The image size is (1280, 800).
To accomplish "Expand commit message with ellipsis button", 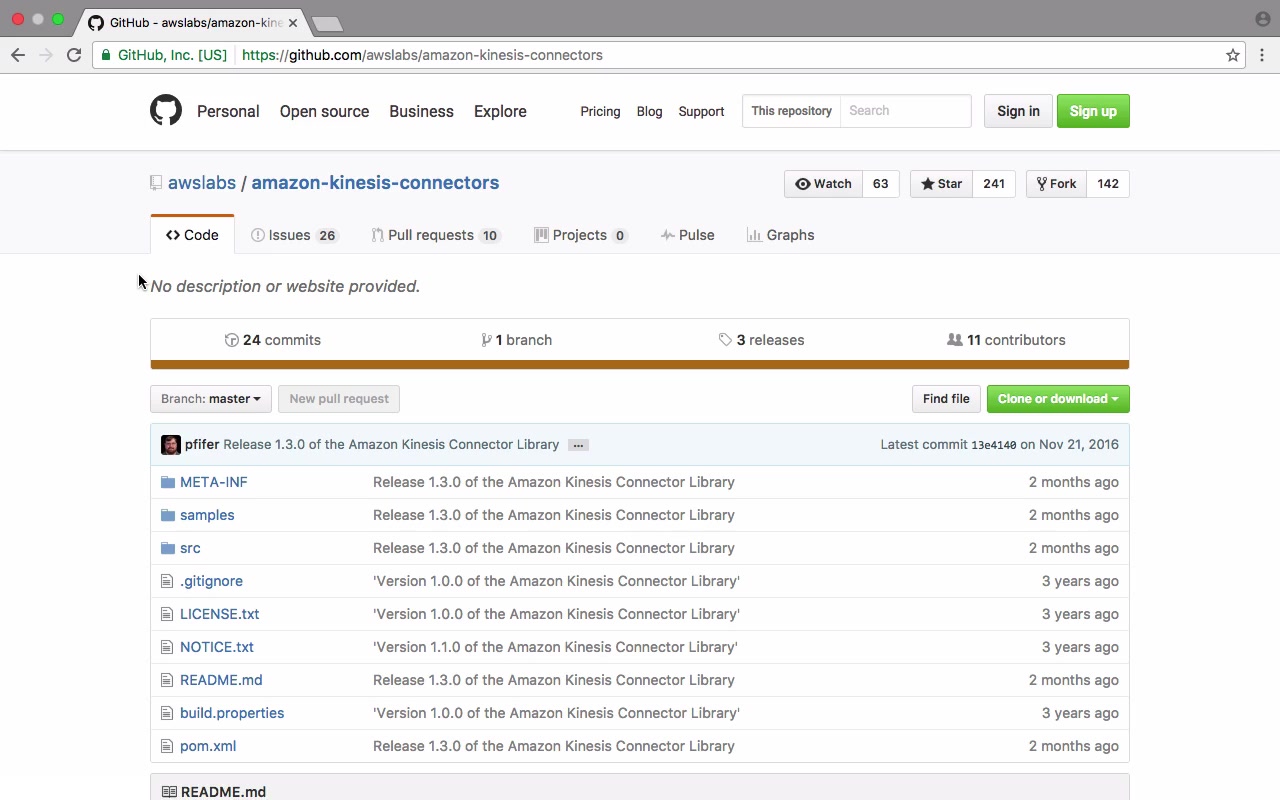I will [578, 445].
